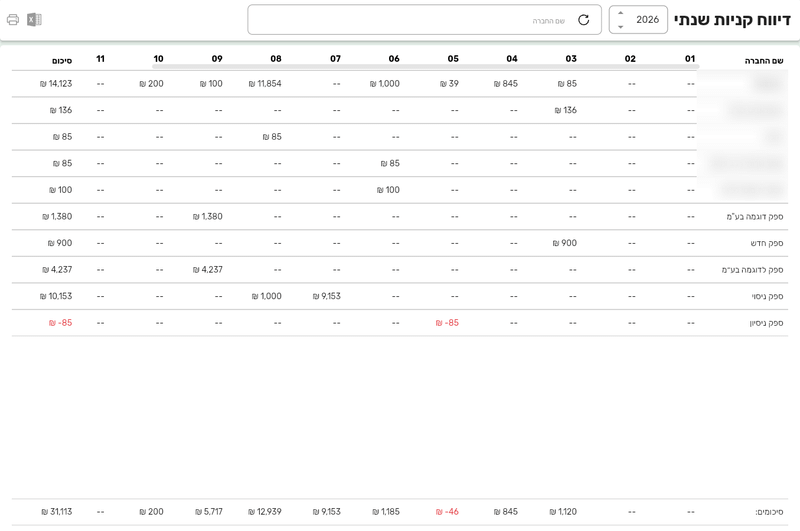This screenshot has height=531, width=800.
Task: Increase the year with up arrow
Action: (620, 13)
